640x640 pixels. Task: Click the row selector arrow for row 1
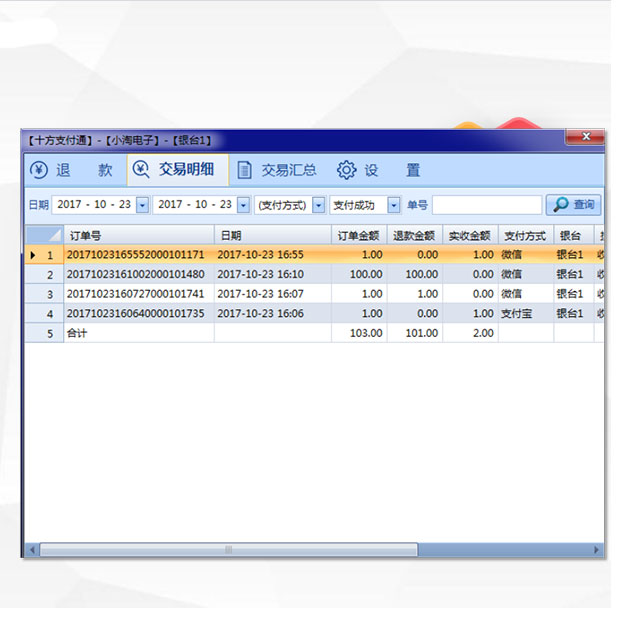(x=33, y=255)
